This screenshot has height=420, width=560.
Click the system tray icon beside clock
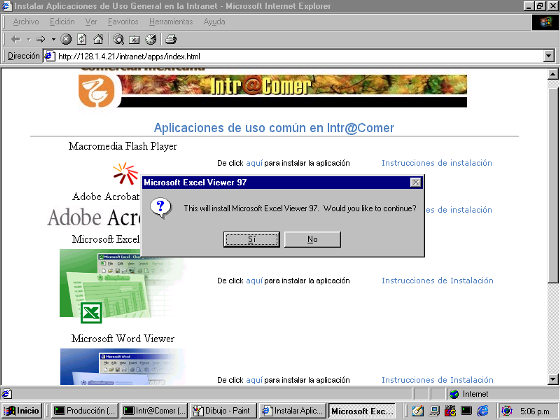click(x=507, y=411)
